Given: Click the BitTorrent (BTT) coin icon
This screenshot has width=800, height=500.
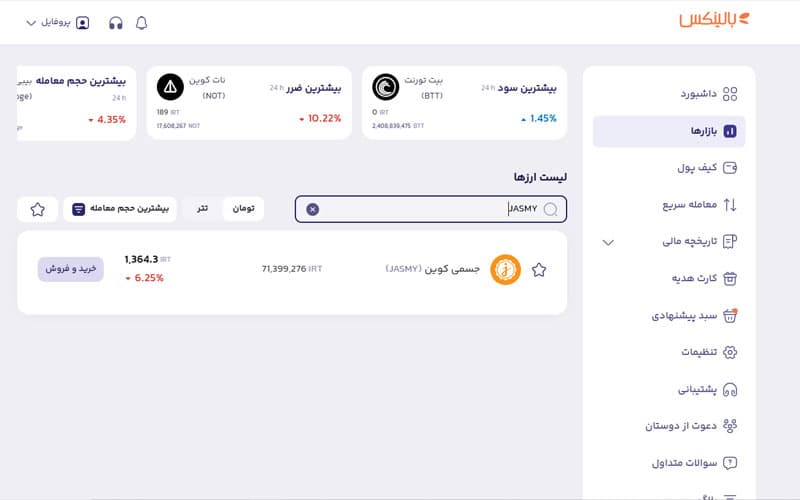Looking at the screenshot, I should click(386, 88).
